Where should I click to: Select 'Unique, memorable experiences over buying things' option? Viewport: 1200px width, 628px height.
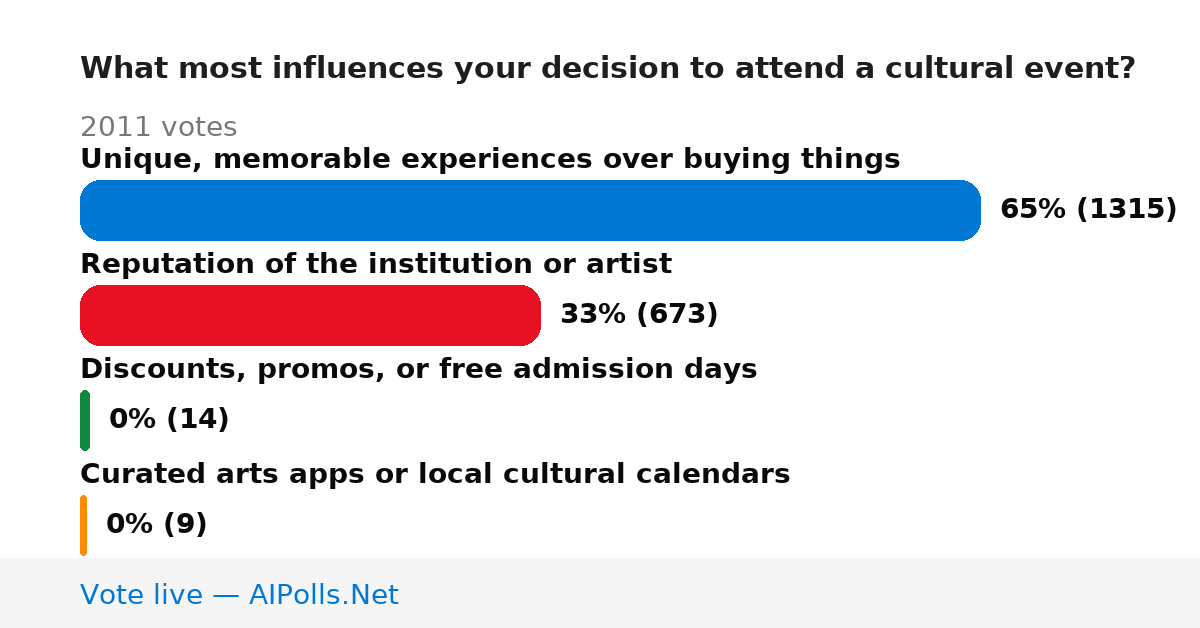490,159
